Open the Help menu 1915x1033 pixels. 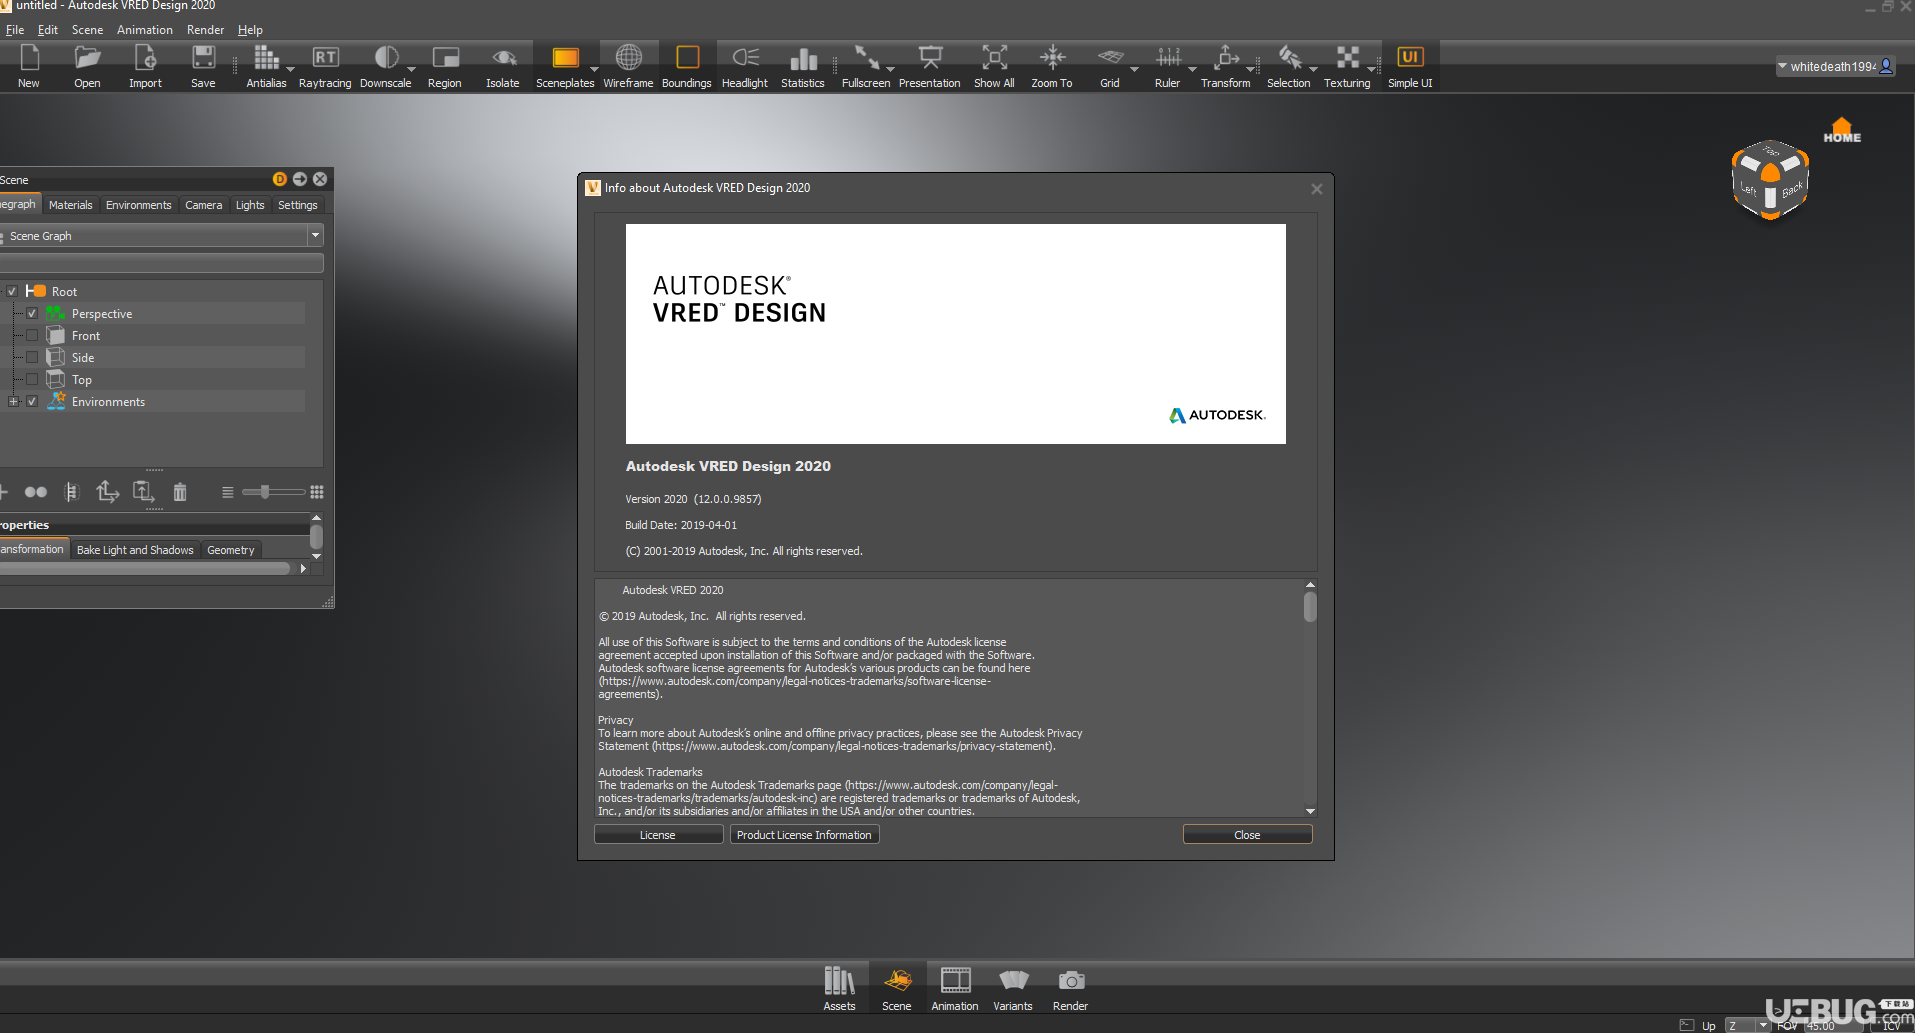coord(250,30)
